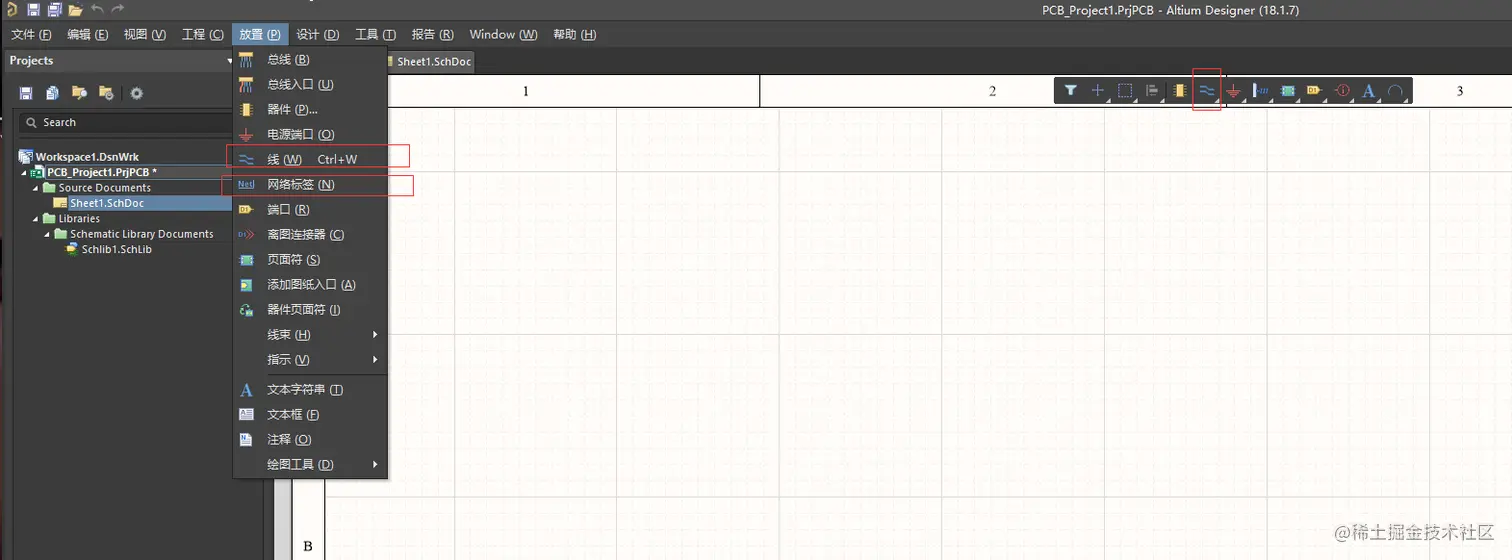Choose 注释 (O) menu entry

pos(310,440)
